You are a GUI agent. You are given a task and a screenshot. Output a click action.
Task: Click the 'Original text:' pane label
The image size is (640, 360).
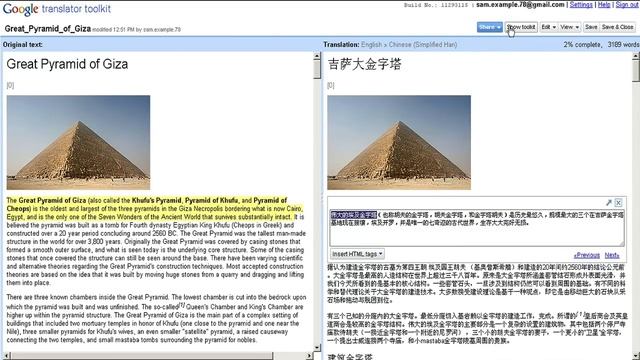(22, 44)
